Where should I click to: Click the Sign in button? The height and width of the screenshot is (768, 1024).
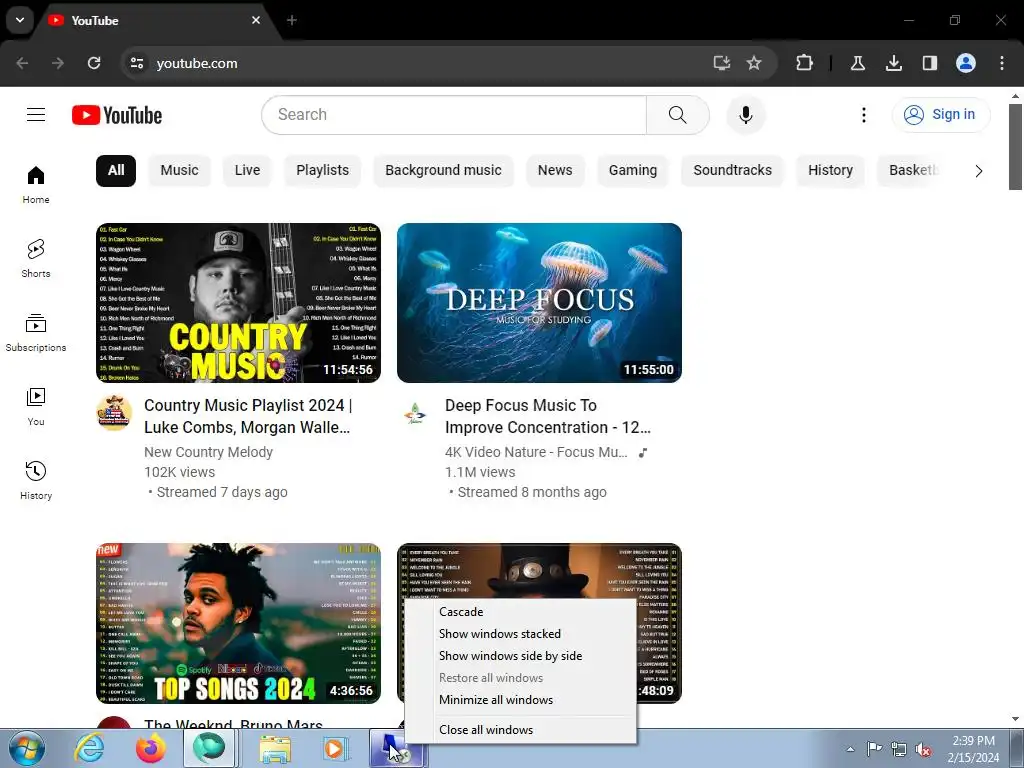point(940,115)
